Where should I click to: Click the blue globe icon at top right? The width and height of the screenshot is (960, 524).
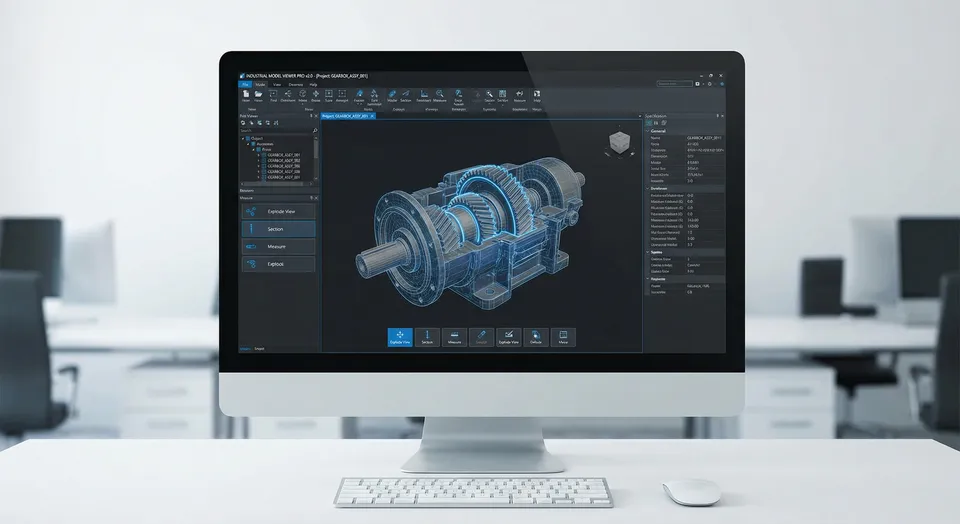(721, 84)
